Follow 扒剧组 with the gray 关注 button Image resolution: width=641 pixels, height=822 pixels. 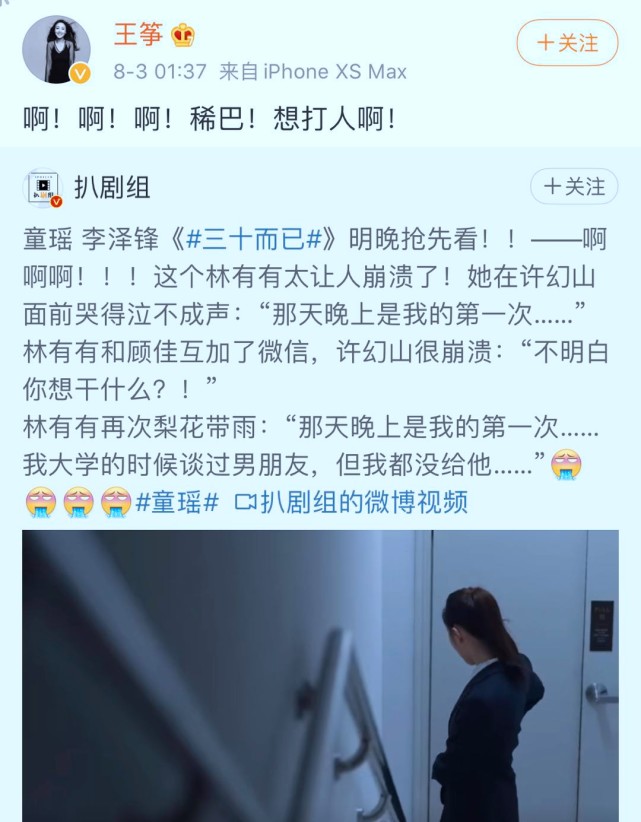pos(574,187)
